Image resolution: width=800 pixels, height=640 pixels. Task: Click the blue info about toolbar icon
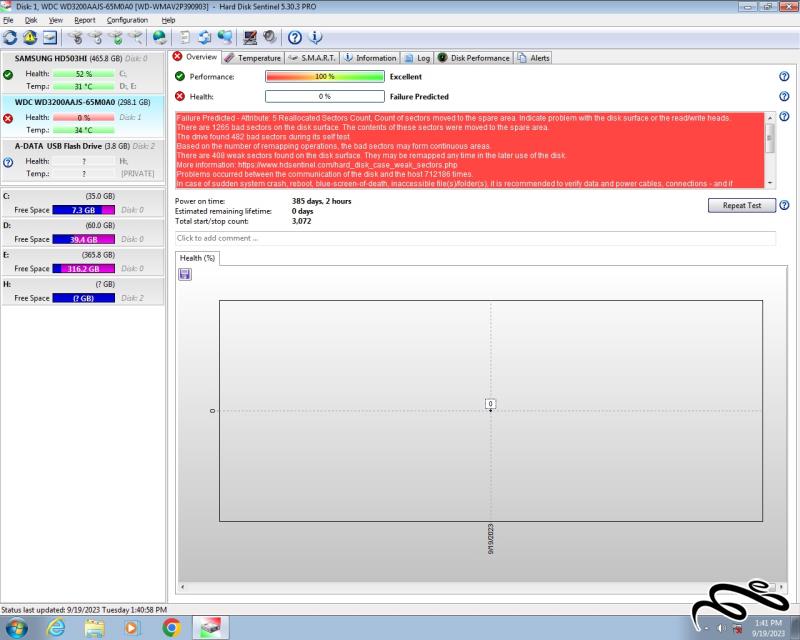316,37
